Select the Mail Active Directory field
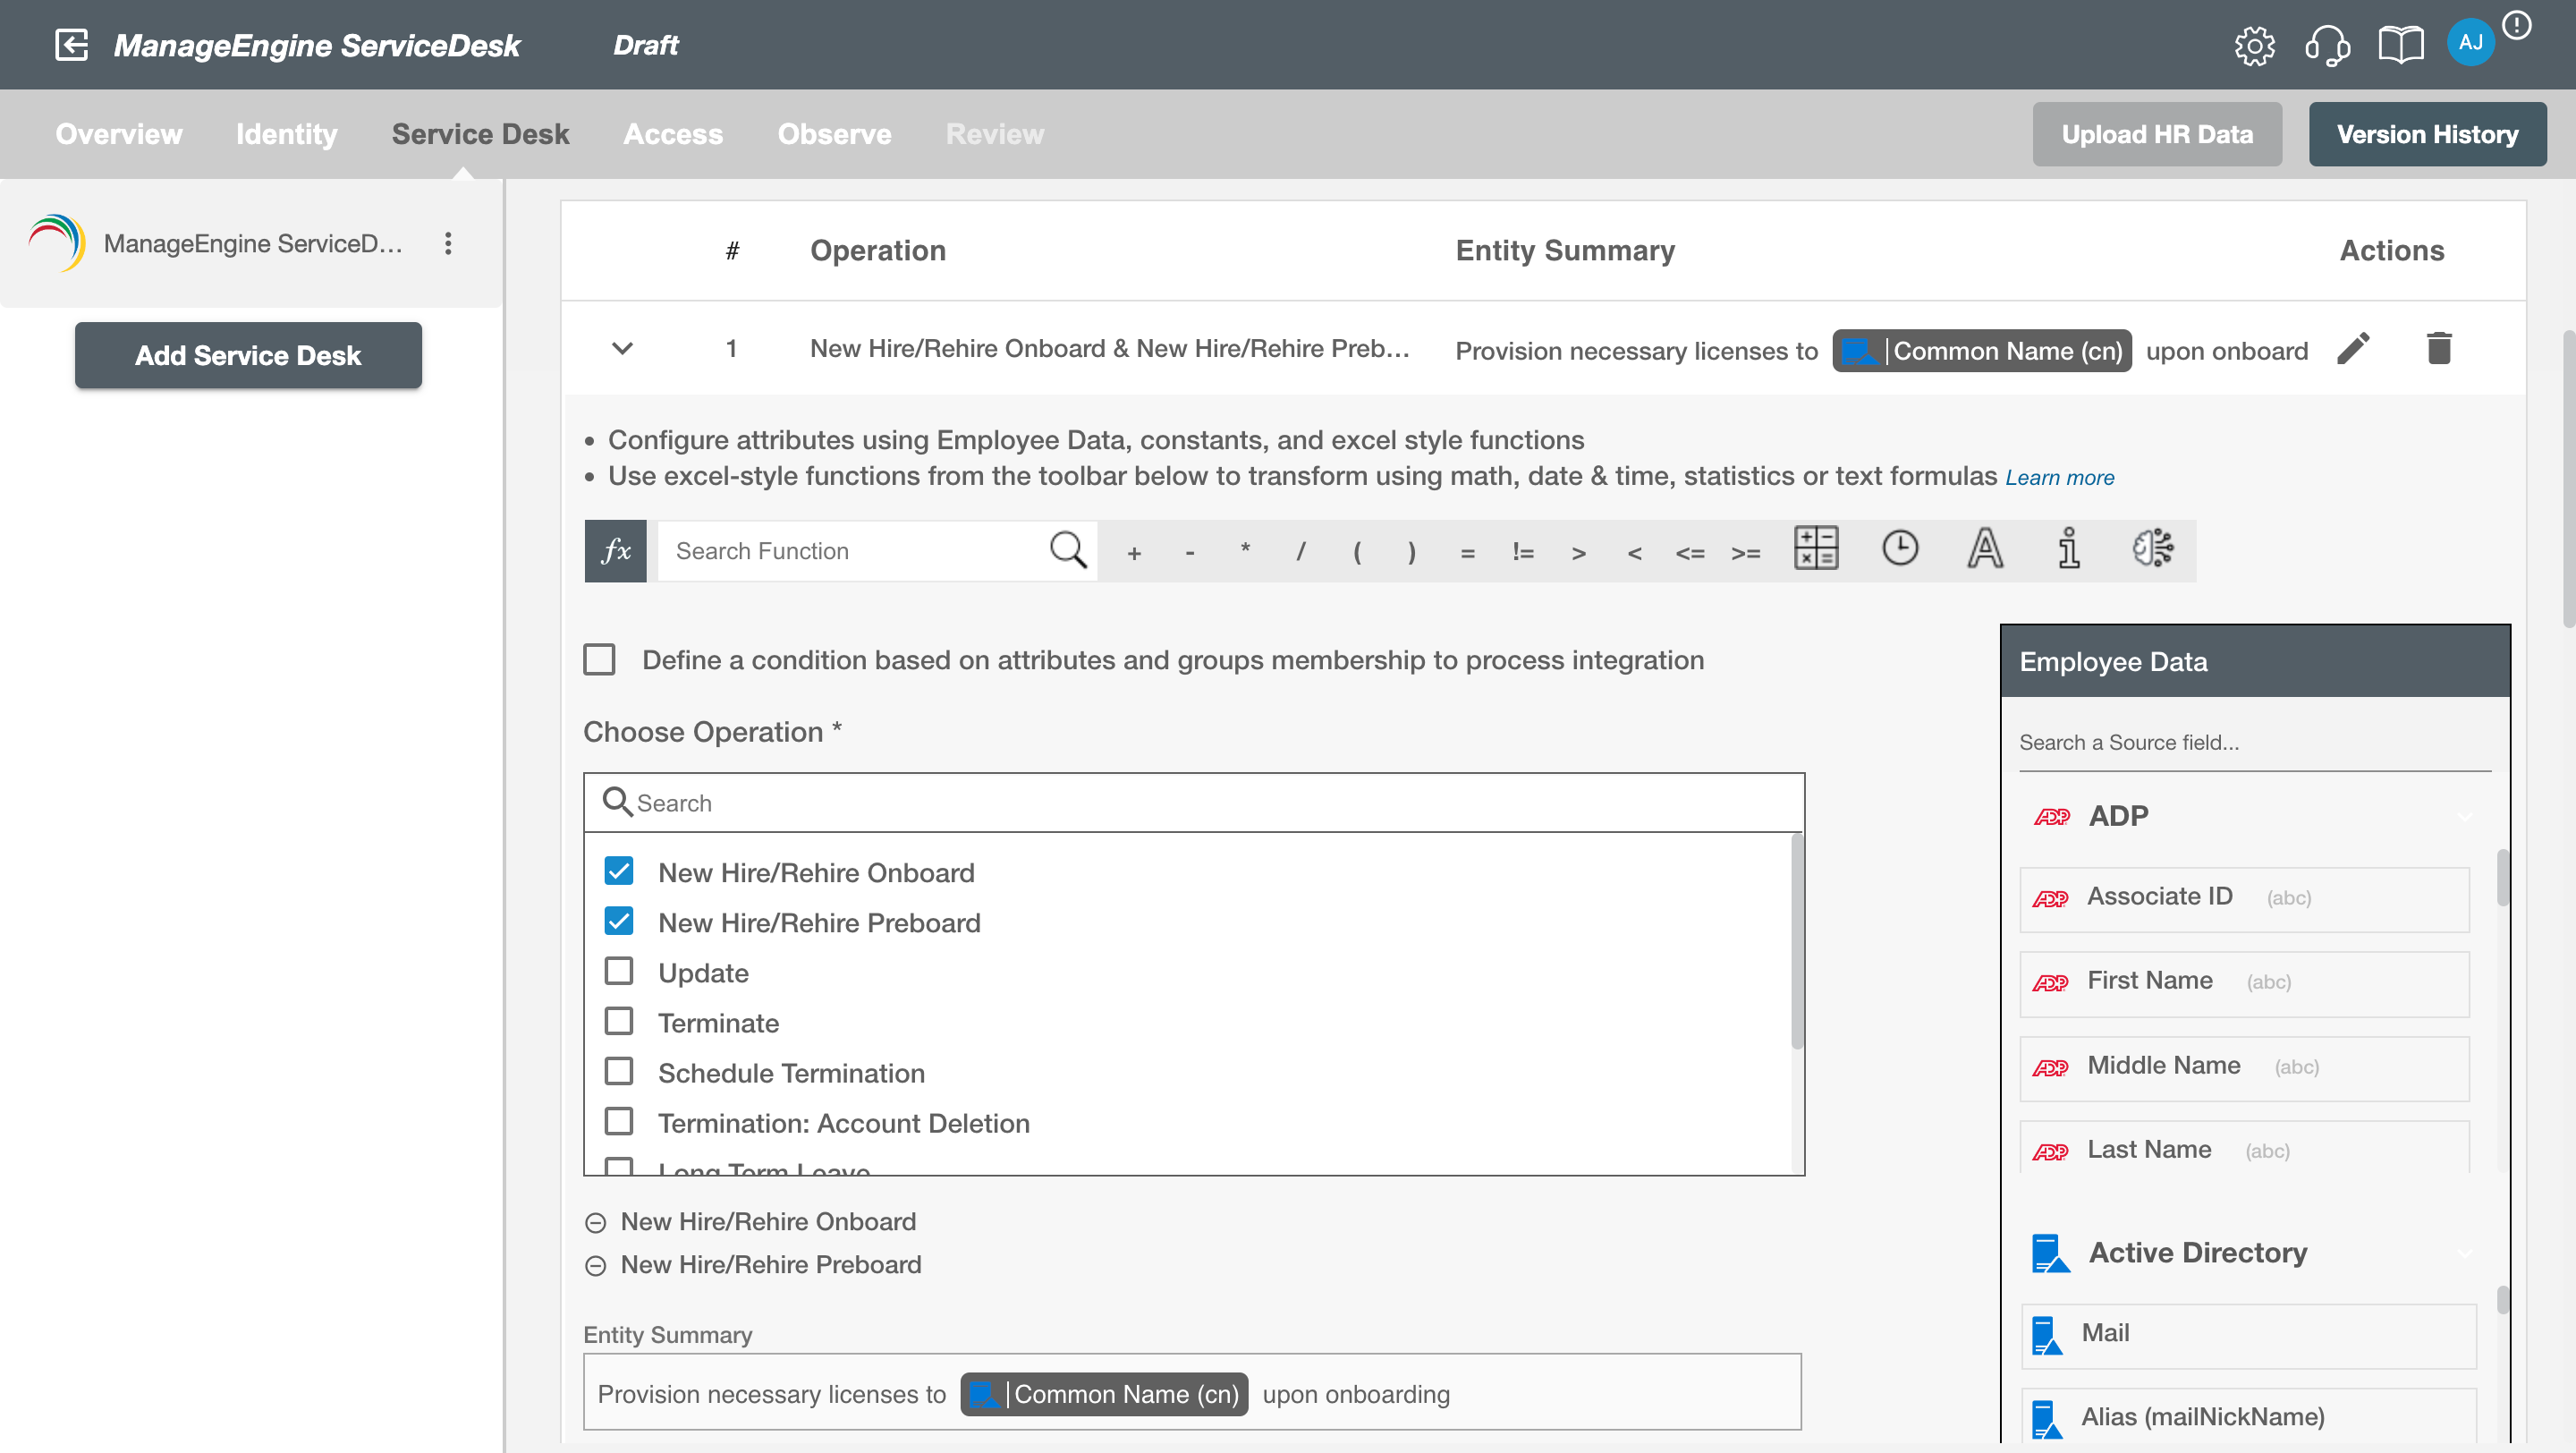Viewport: 2576px width, 1453px height. [x=2248, y=1334]
